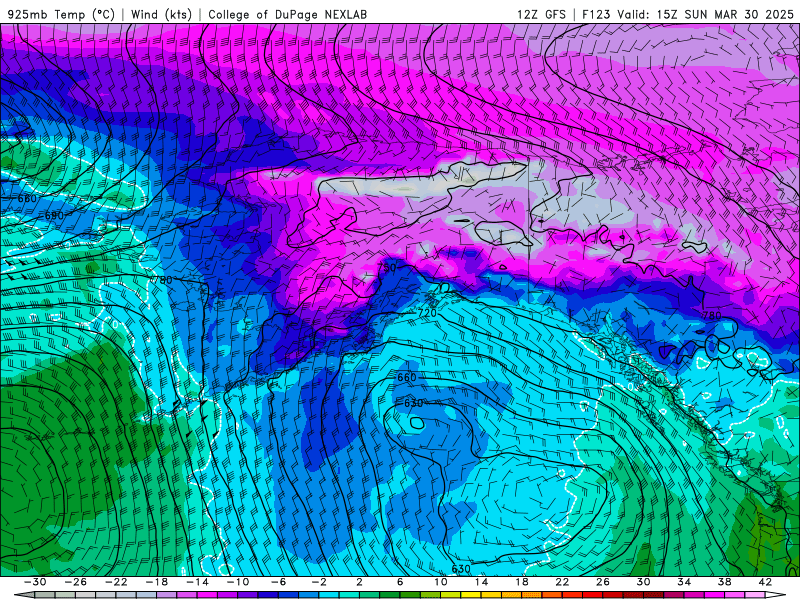The height and width of the screenshot is (600, 800).
Task: Click the '925mb Temp (°C)' title text
Action: [x=61, y=14]
